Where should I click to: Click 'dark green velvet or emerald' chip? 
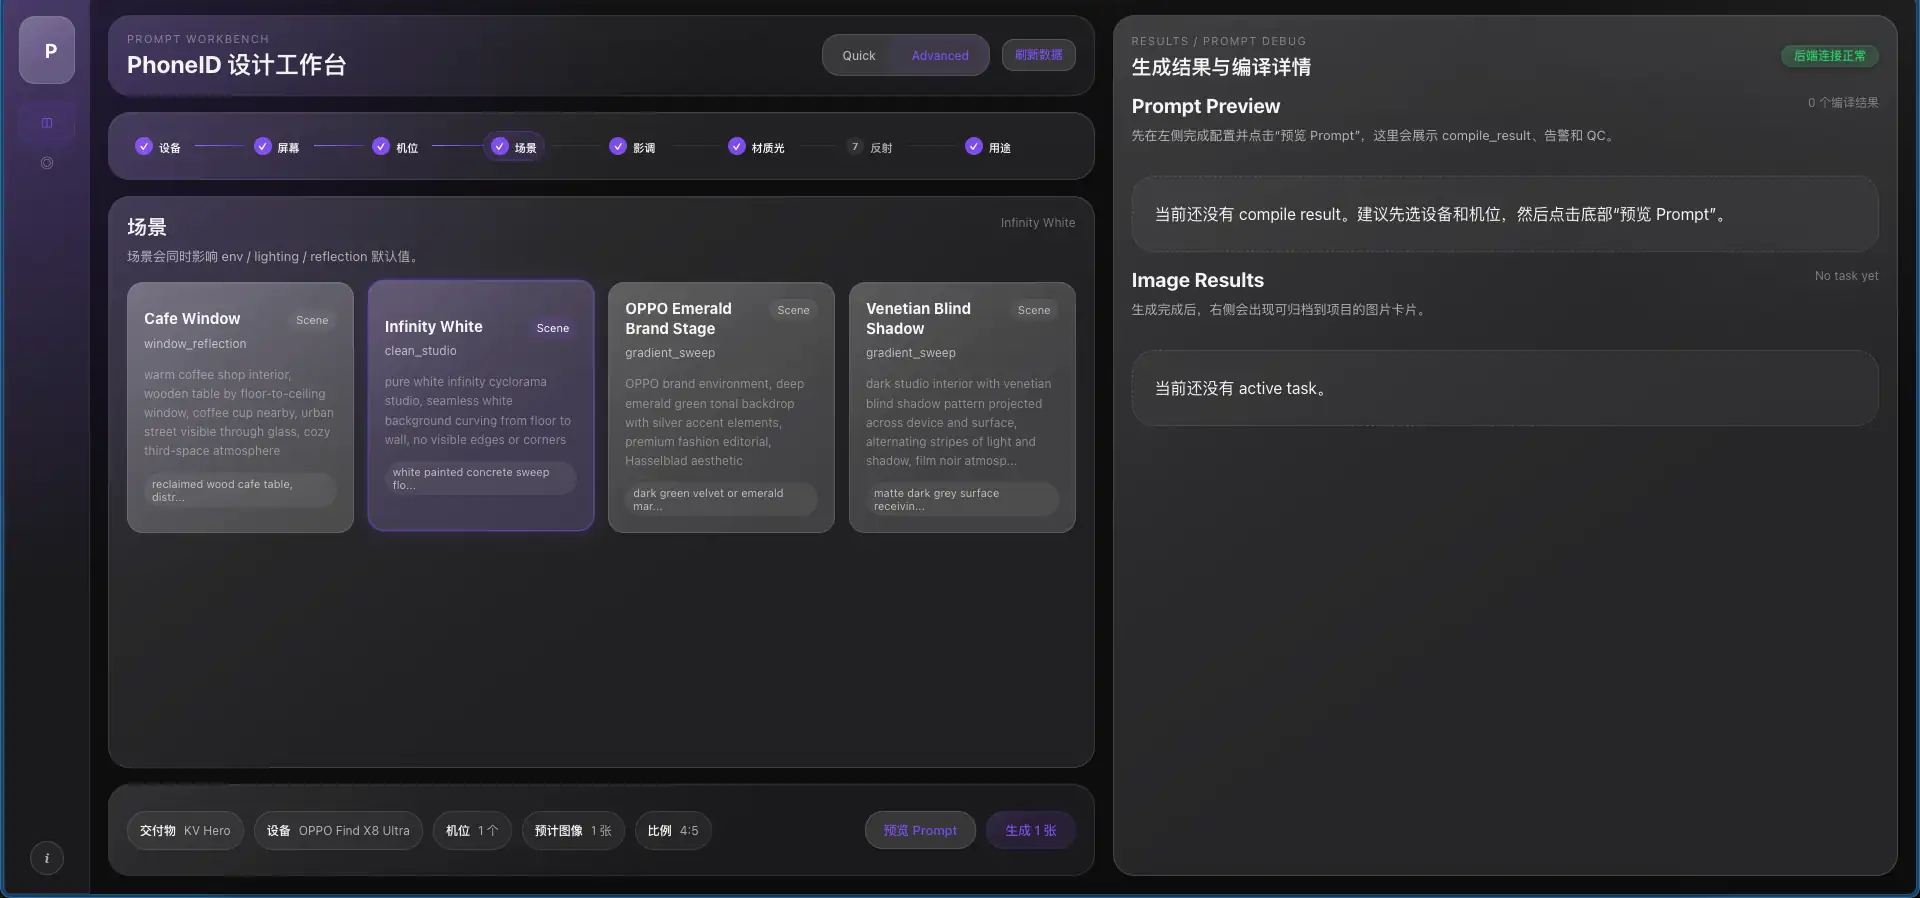[x=721, y=499]
